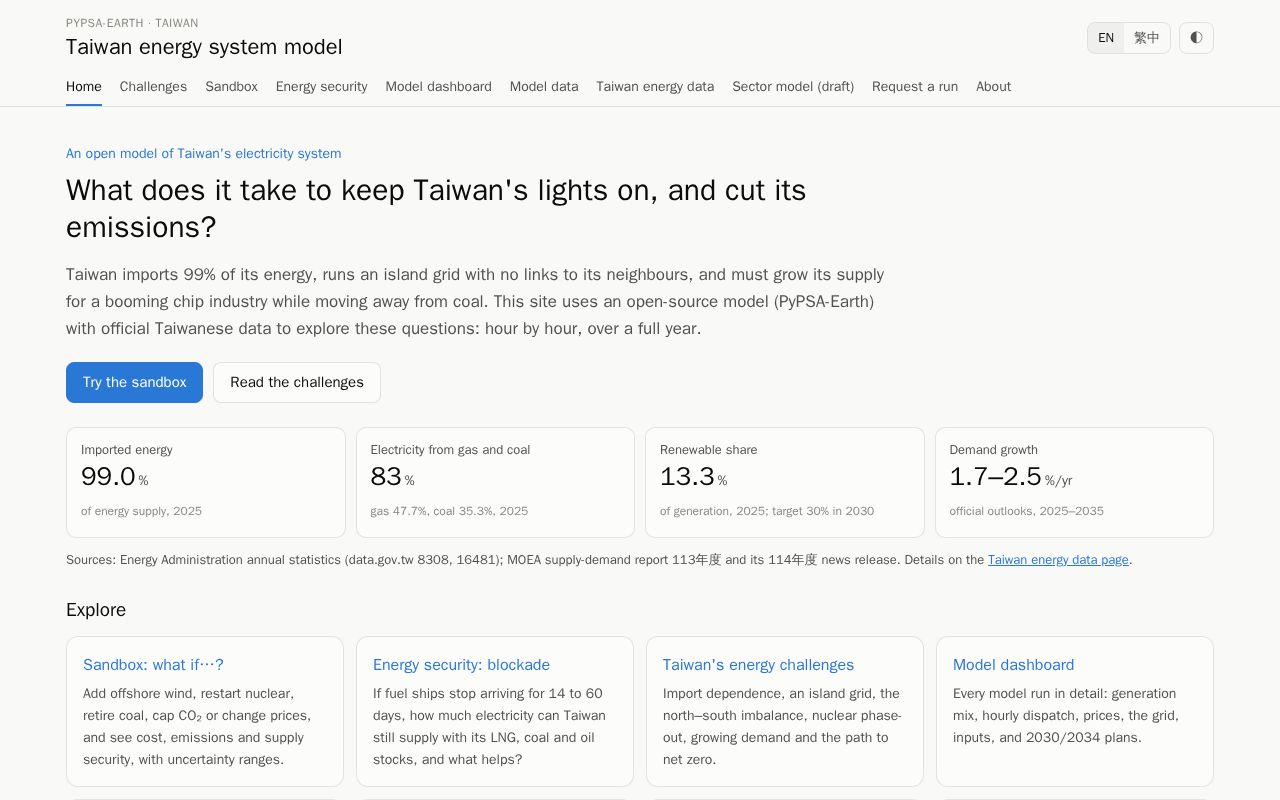Open the 'Sandbox: what if…?' card link
The width and height of the screenshot is (1280, 800).
pyautogui.click(x=153, y=665)
